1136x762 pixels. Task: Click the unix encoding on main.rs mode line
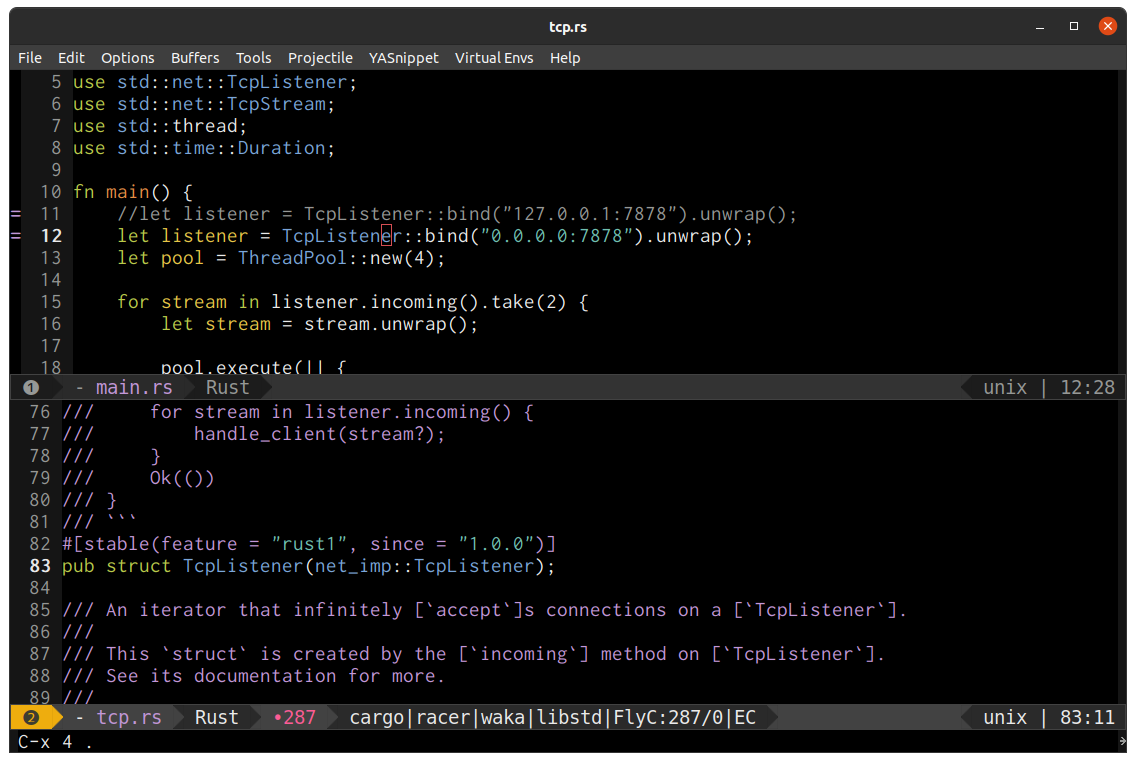pyautogui.click(x=1005, y=388)
